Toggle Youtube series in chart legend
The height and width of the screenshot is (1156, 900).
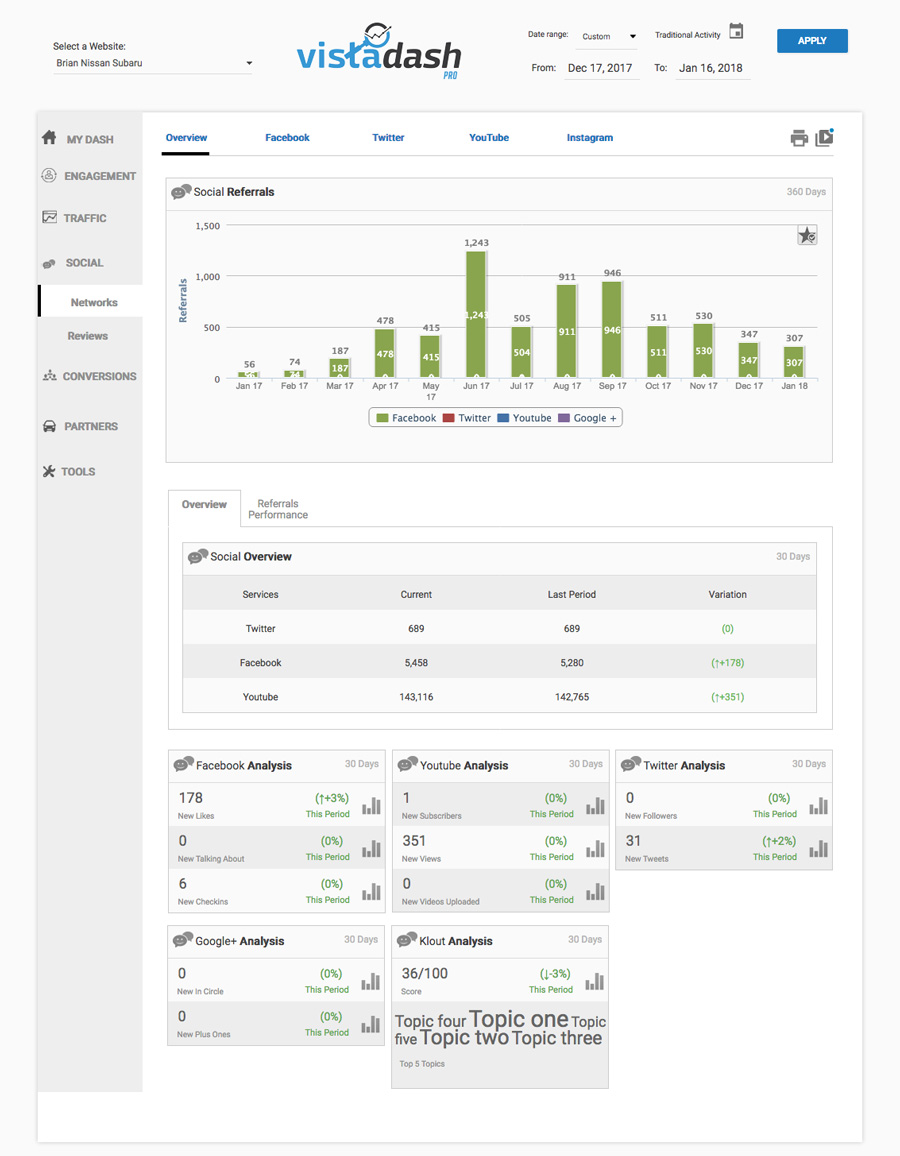coord(524,418)
